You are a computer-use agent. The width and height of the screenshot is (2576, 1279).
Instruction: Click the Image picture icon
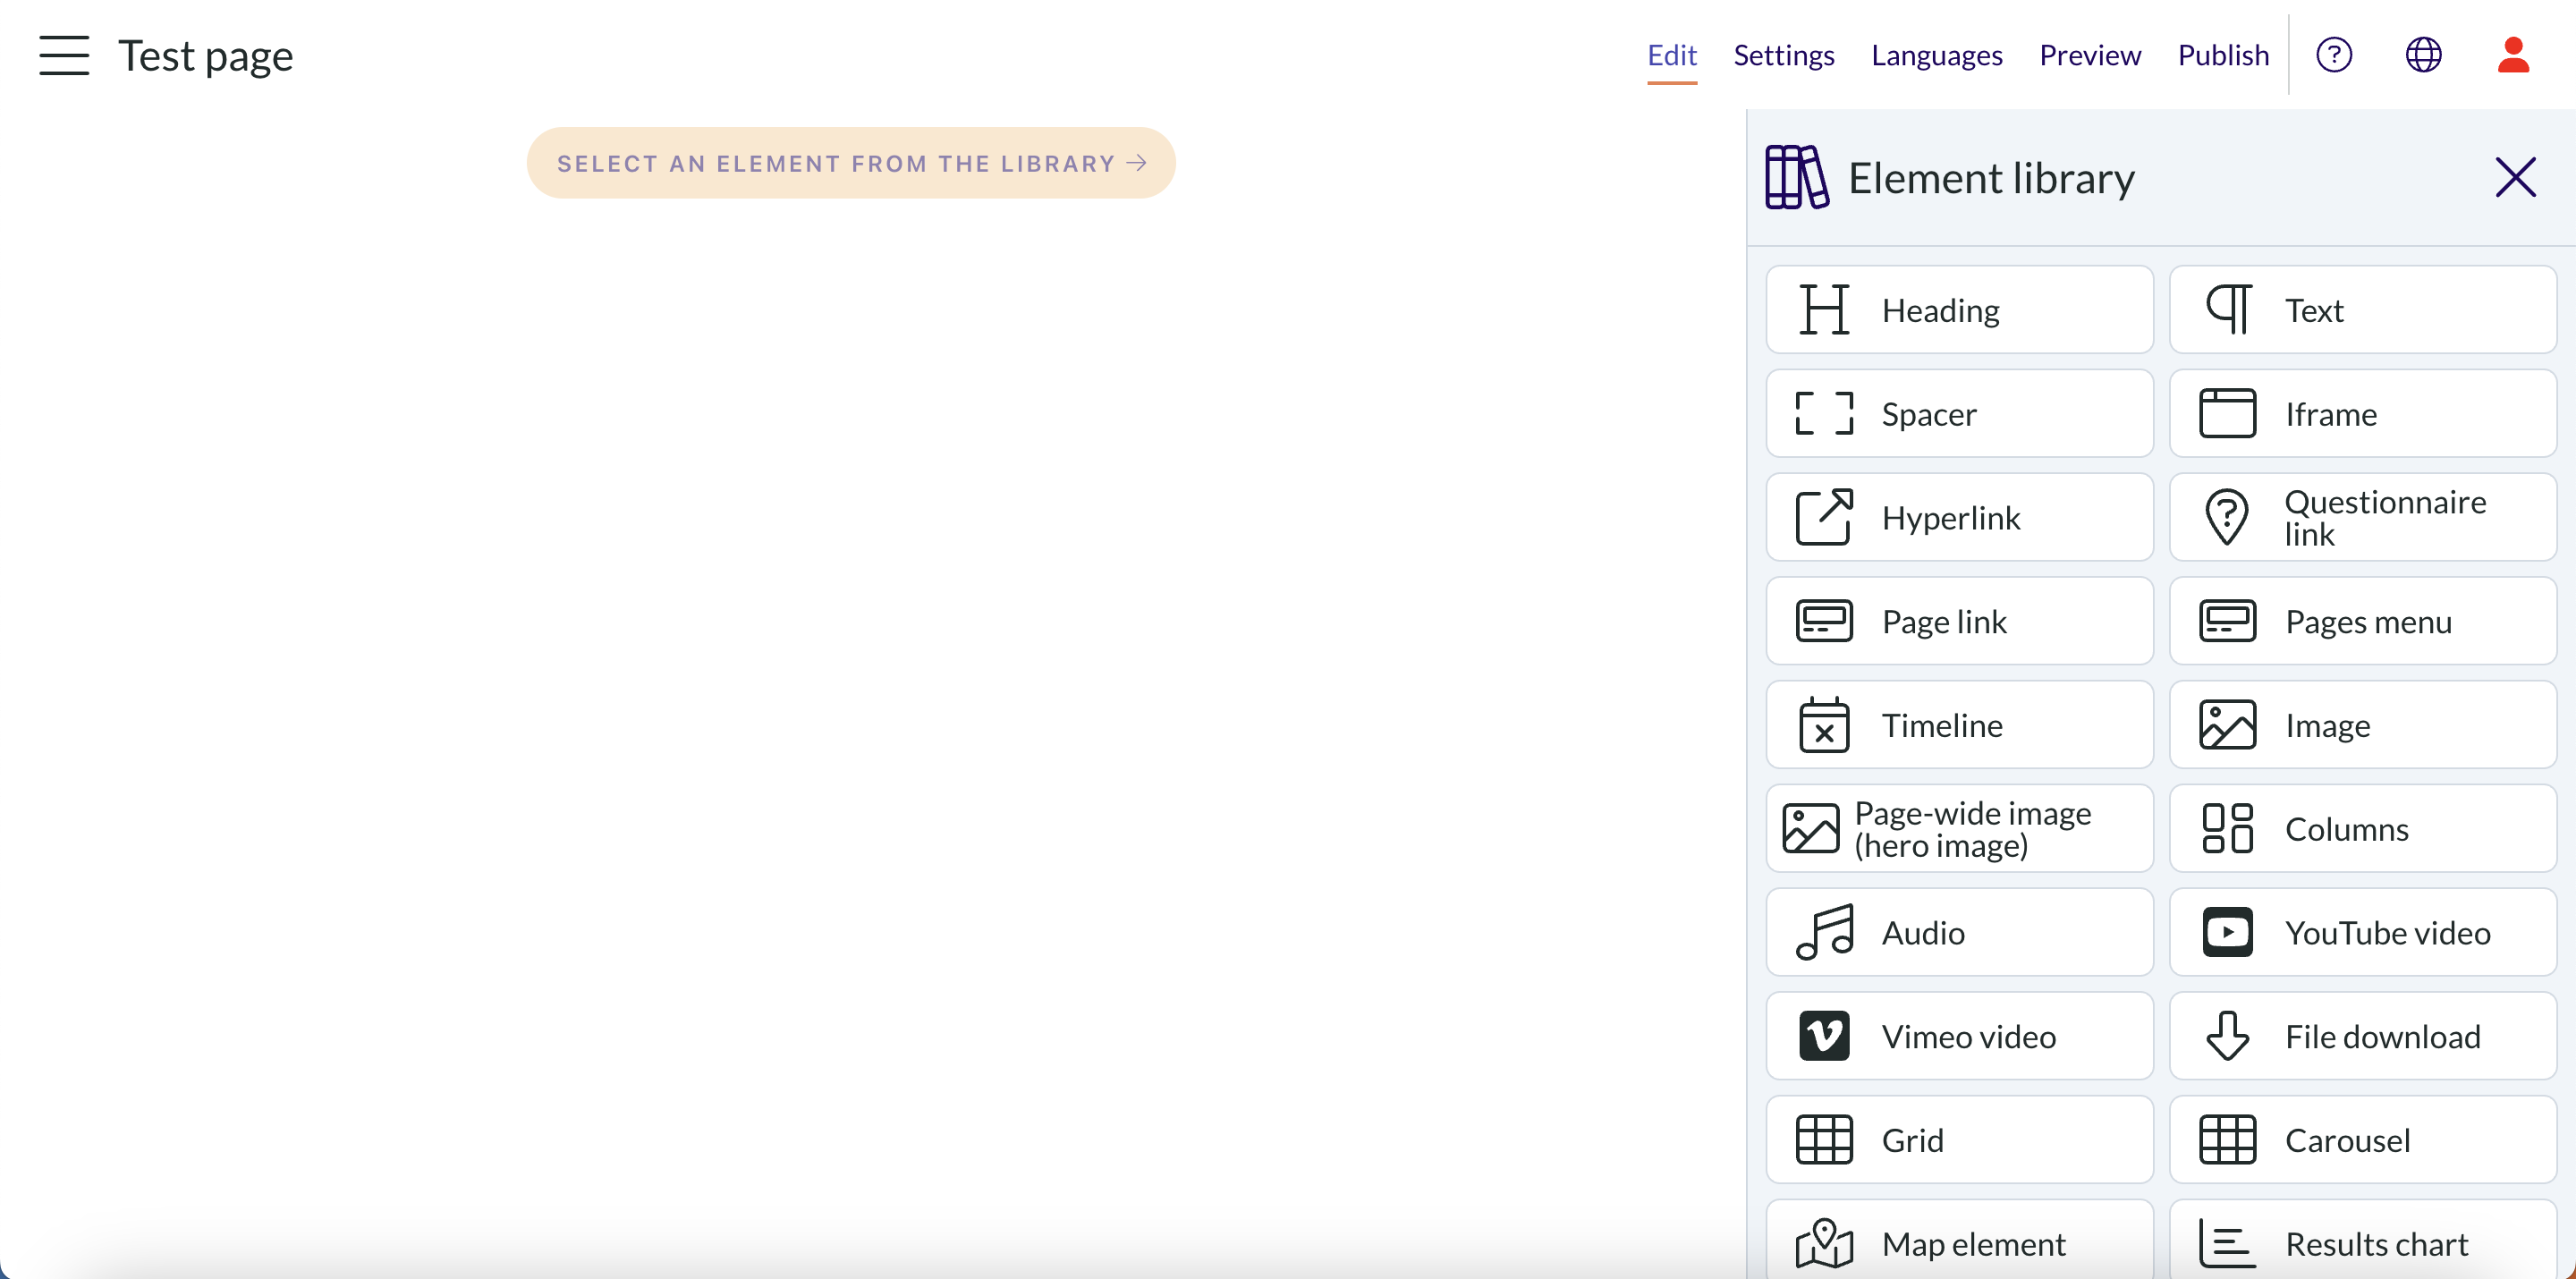point(2227,725)
